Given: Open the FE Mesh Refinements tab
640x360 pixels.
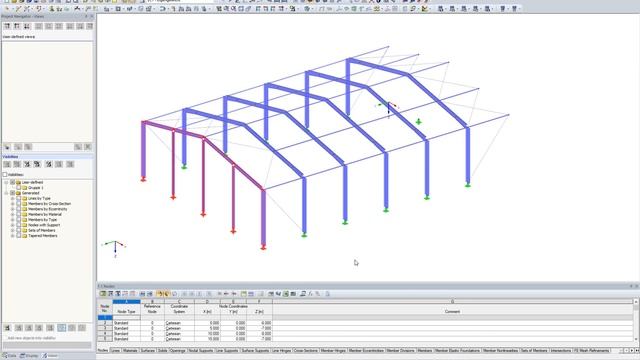Looking at the screenshot, I should [x=592, y=351].
